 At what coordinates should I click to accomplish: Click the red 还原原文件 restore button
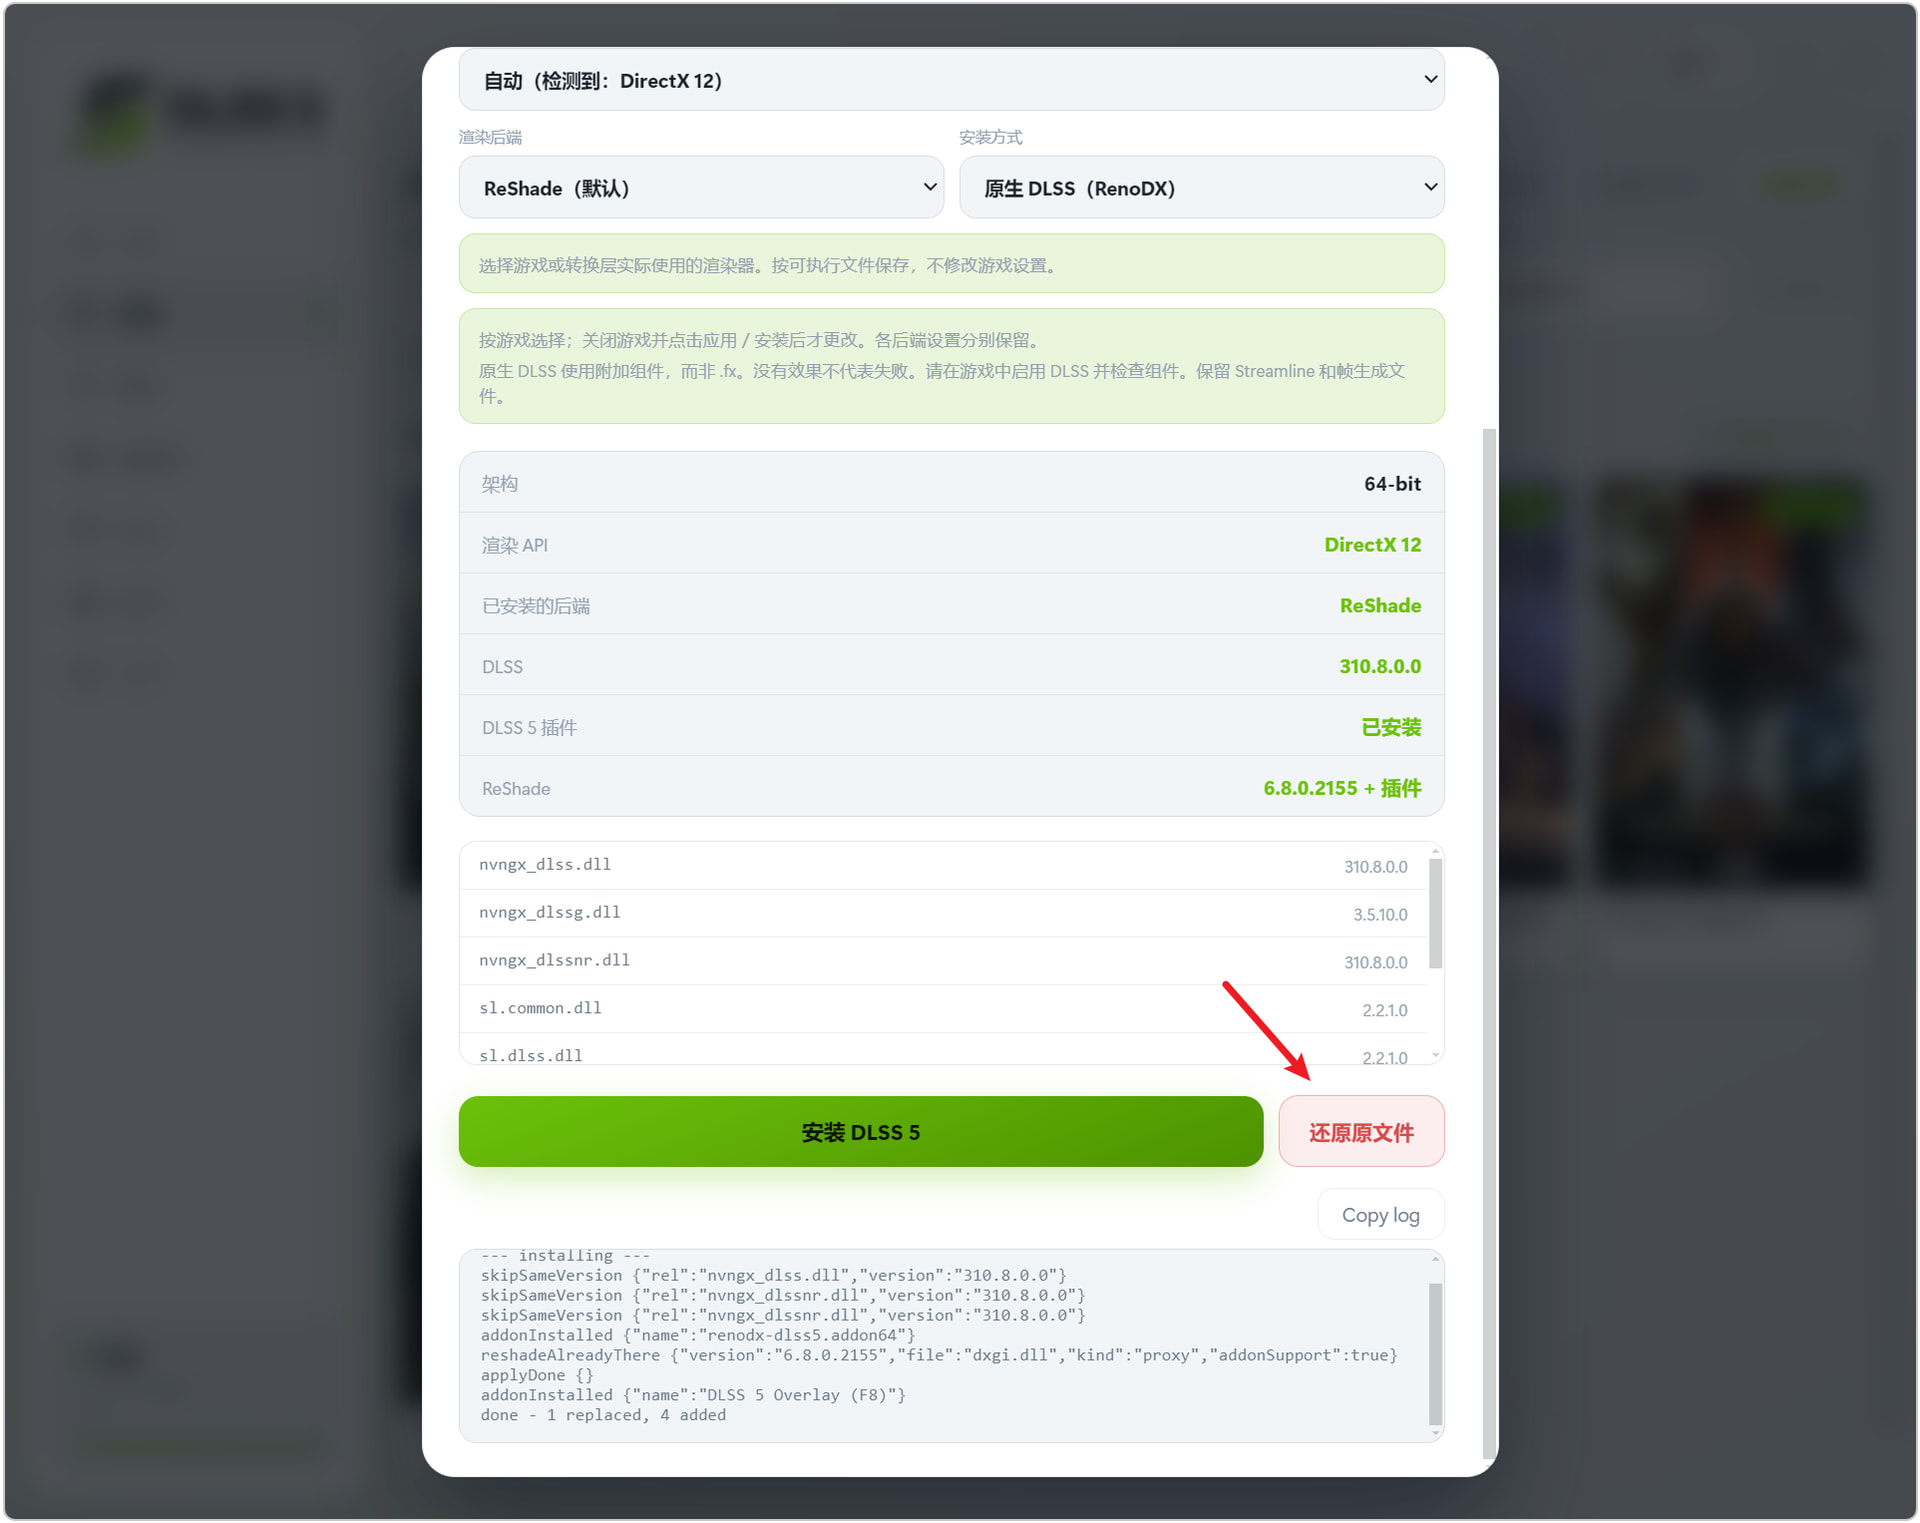(x=1361, y=1132)
